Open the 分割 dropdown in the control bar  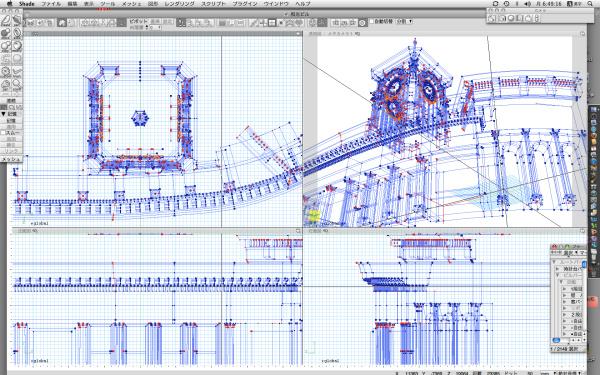404,21
